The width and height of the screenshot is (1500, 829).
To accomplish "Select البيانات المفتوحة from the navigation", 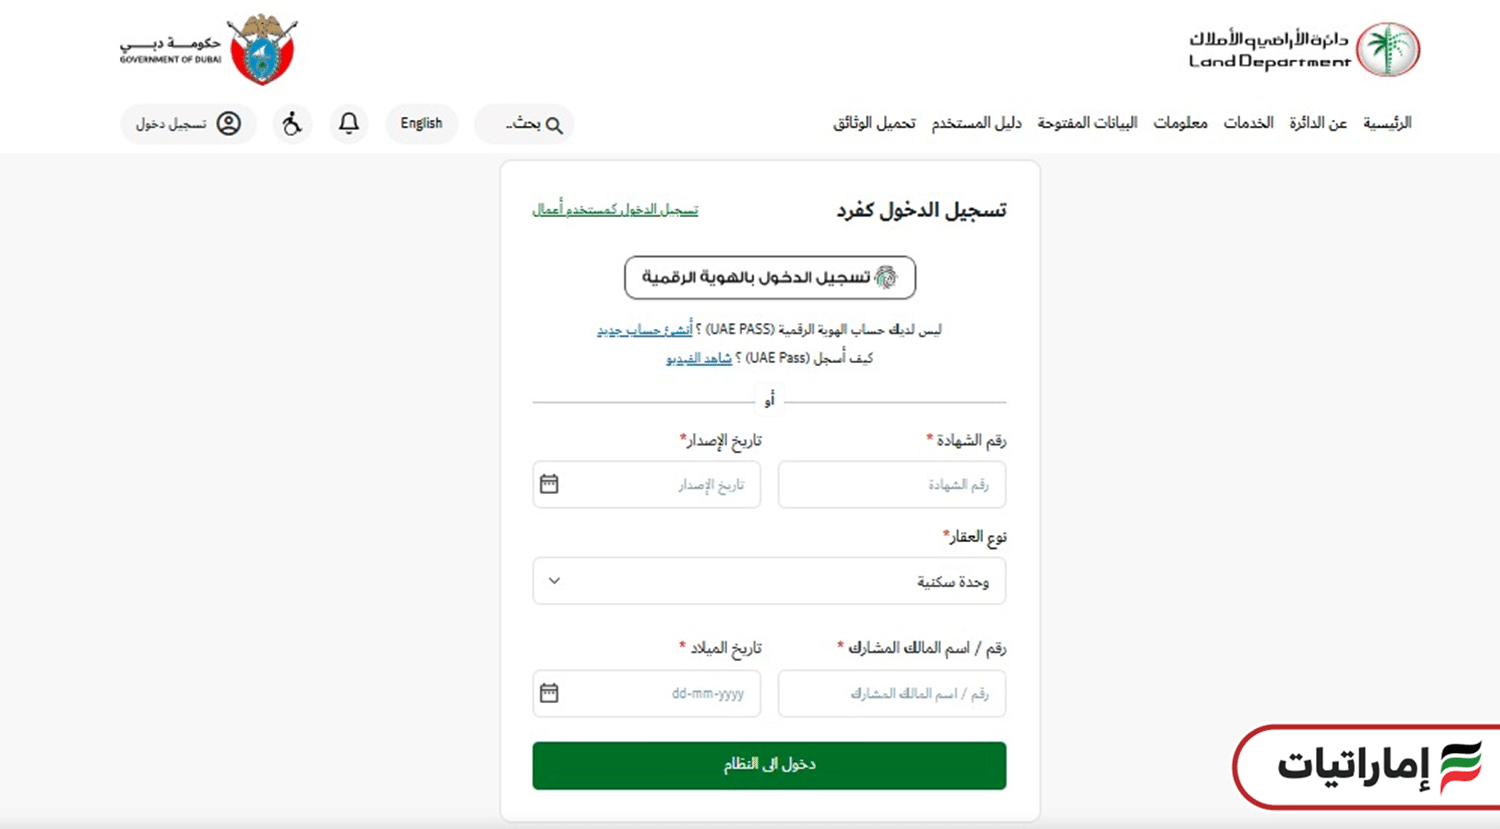I will pyautogui.click(x=1087, y=122).
